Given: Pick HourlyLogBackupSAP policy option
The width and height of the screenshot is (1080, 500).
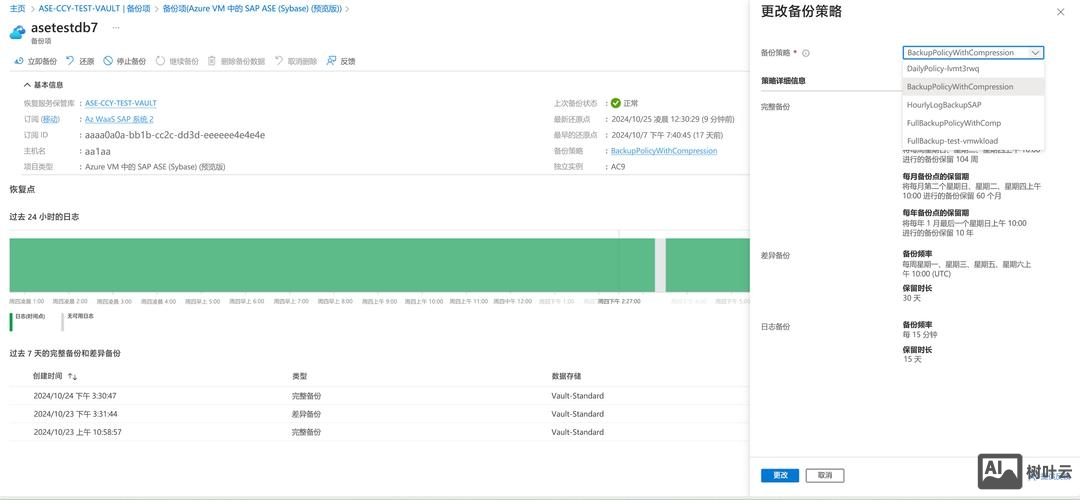Looking at the screenshot, I should click(x=973, y=105).
